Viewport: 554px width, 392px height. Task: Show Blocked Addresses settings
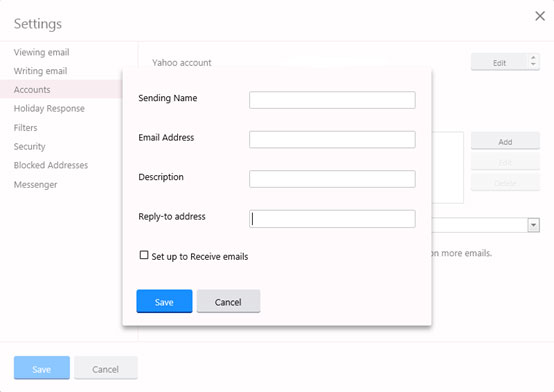[x=51, y=165]
